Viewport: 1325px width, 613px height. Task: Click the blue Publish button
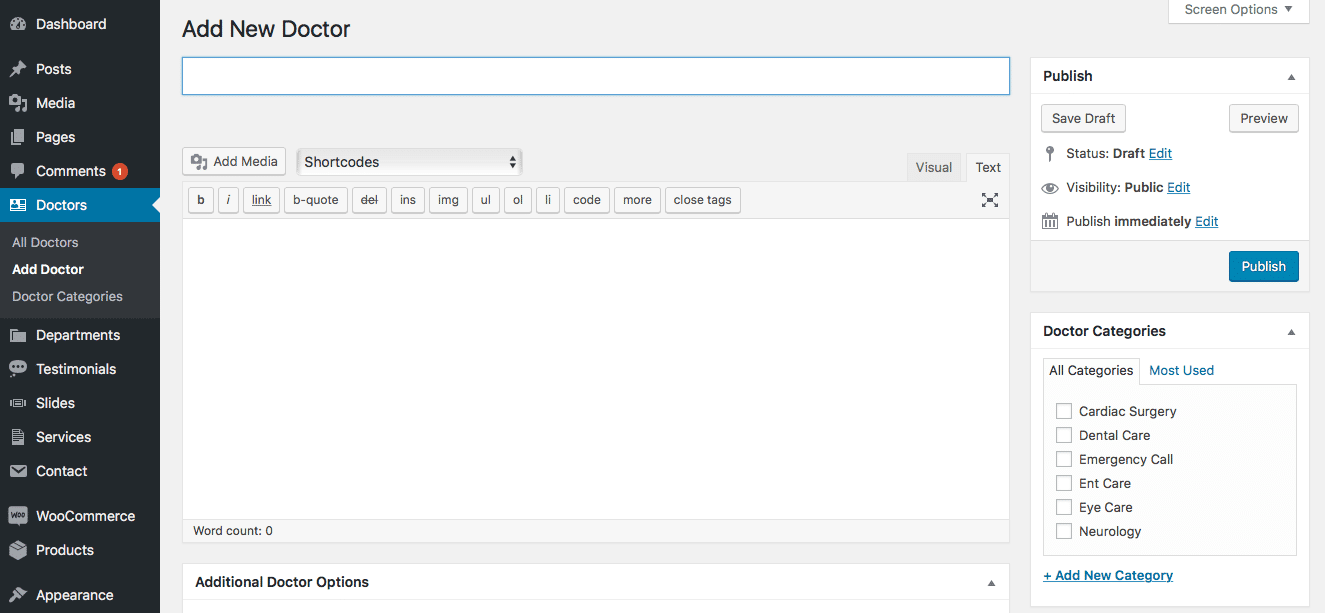tap(1264, 266)
